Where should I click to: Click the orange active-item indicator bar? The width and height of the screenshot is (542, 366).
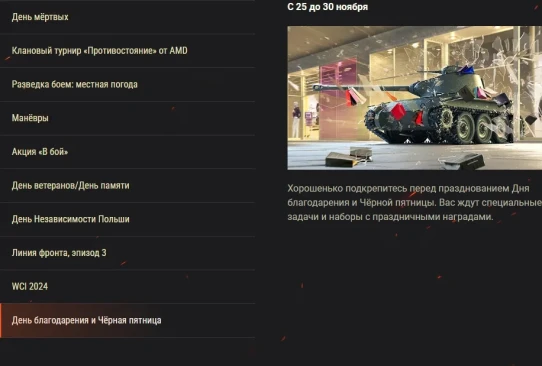pos(1,320)
